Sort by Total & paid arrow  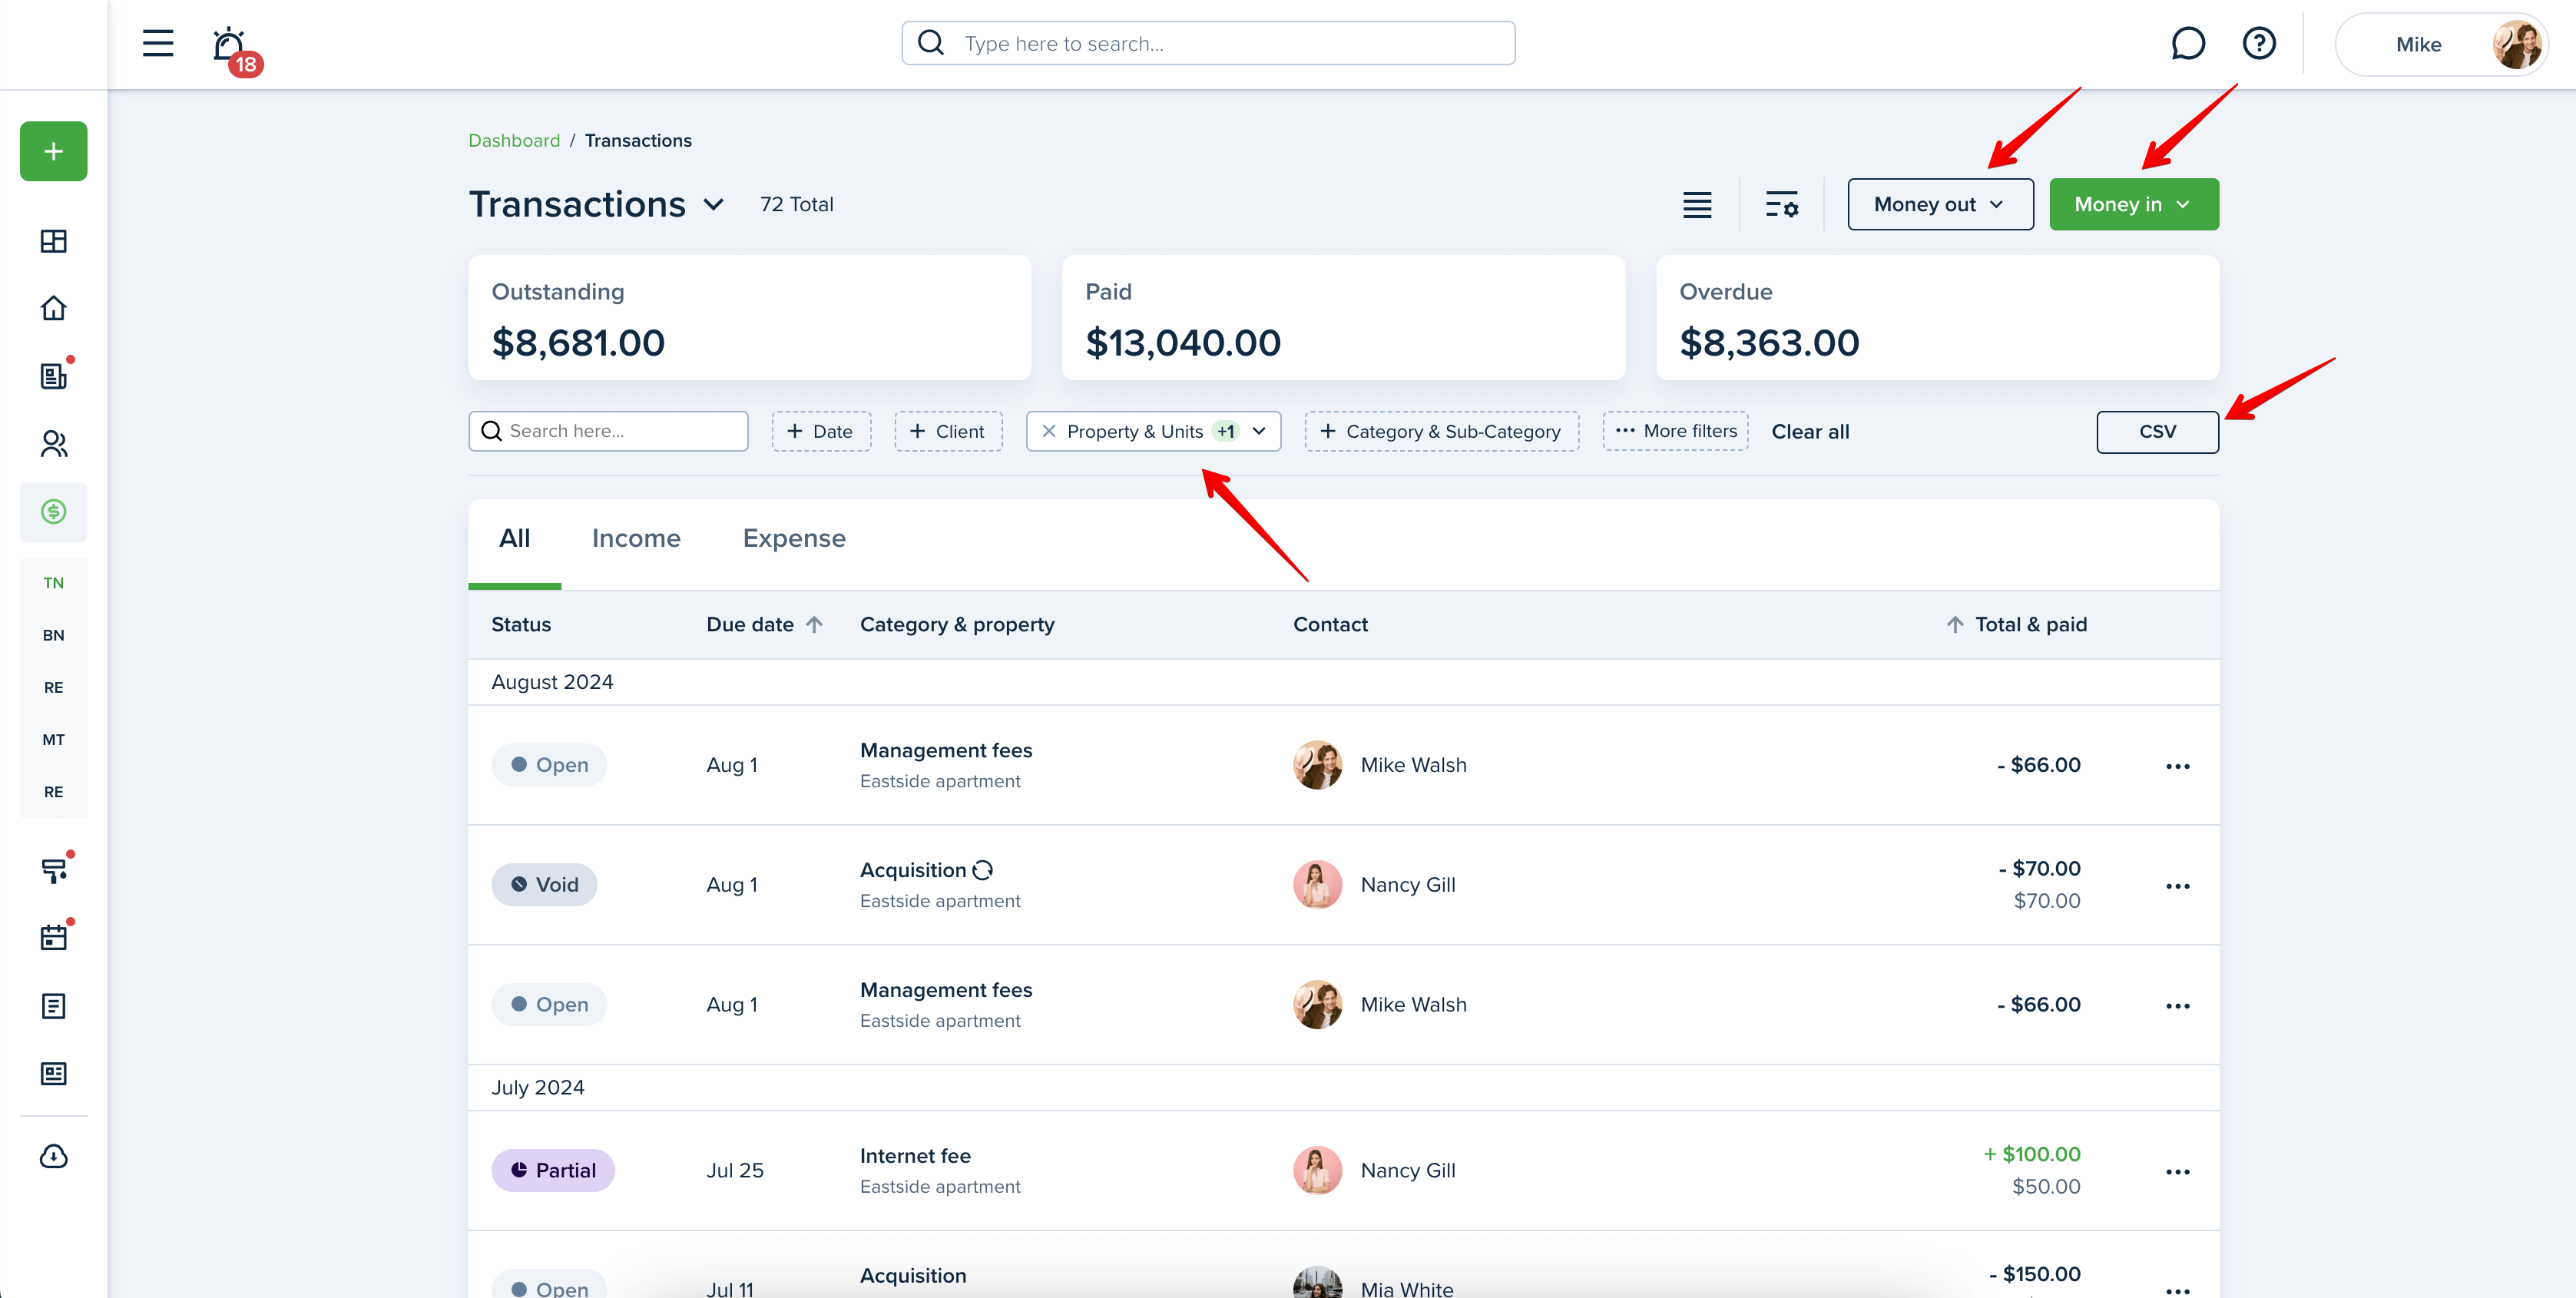[1955, 624]
